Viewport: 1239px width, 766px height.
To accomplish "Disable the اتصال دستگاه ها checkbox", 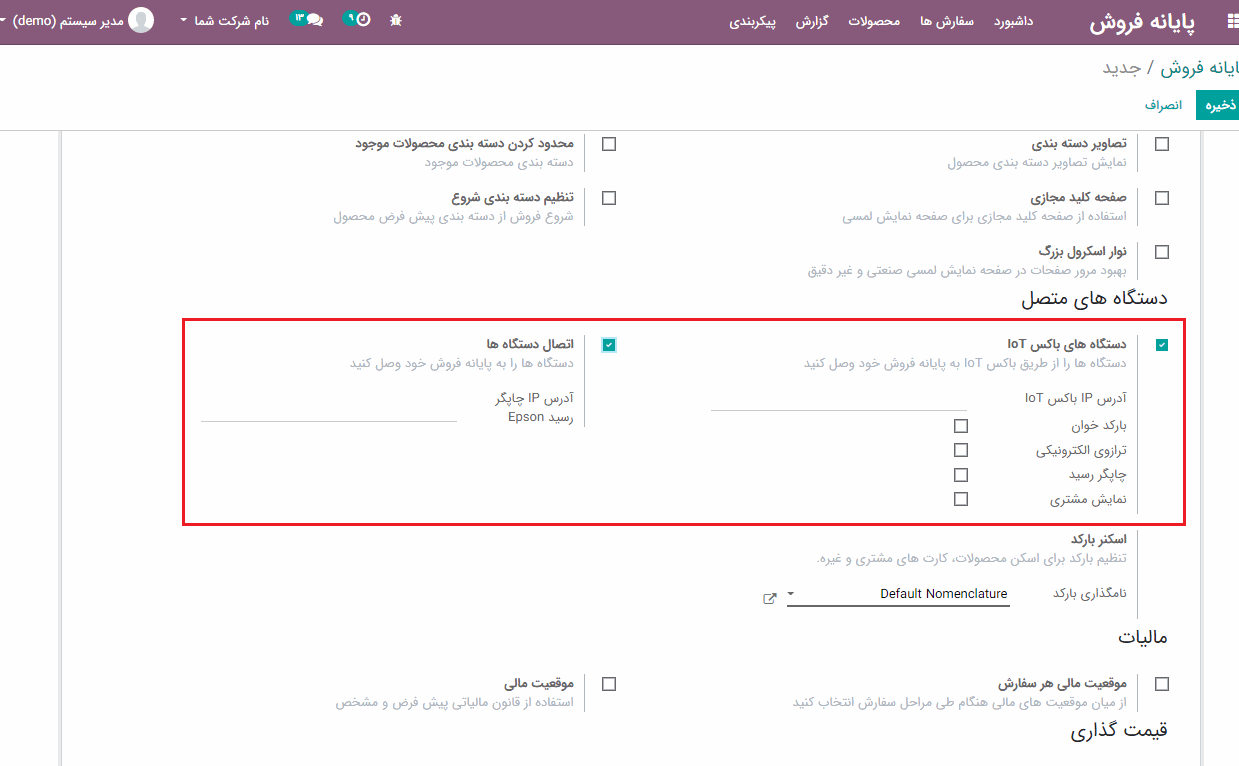I will [609, 345].
